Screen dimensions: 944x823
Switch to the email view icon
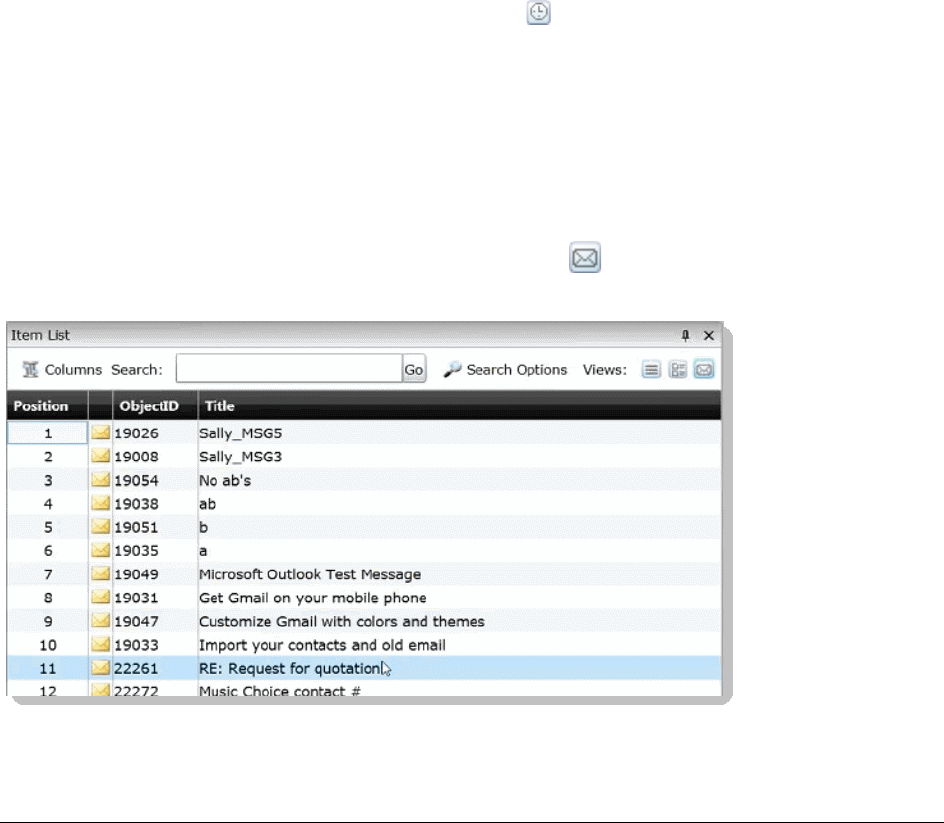pos(704,369)
